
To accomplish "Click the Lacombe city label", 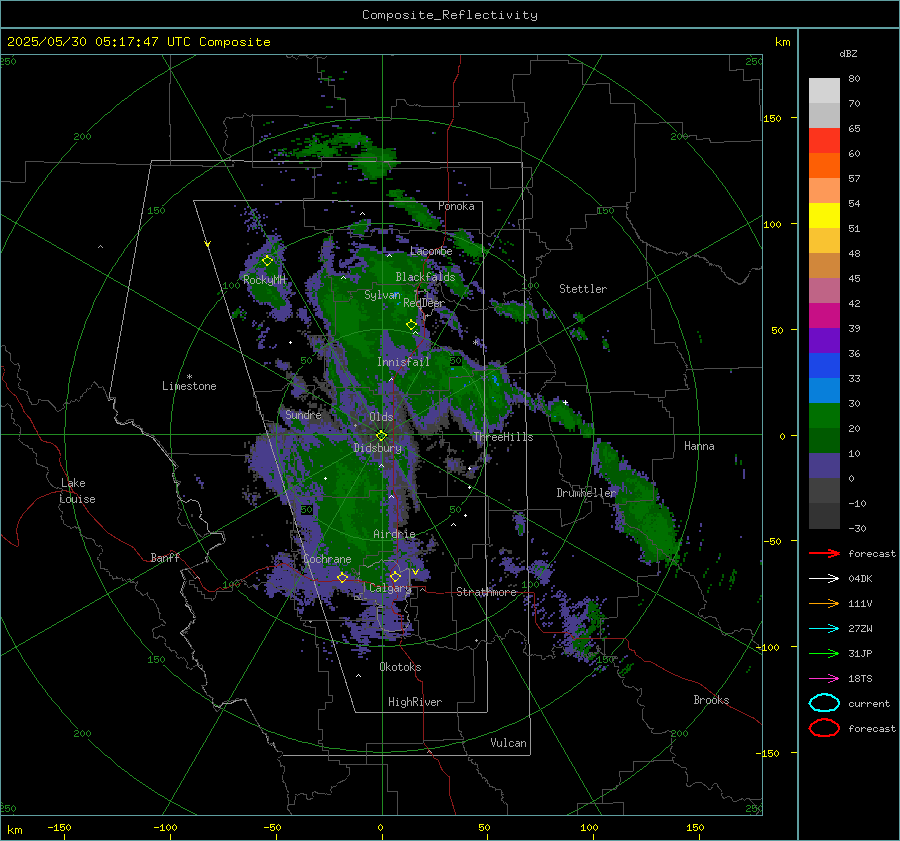I will point(431,251).
